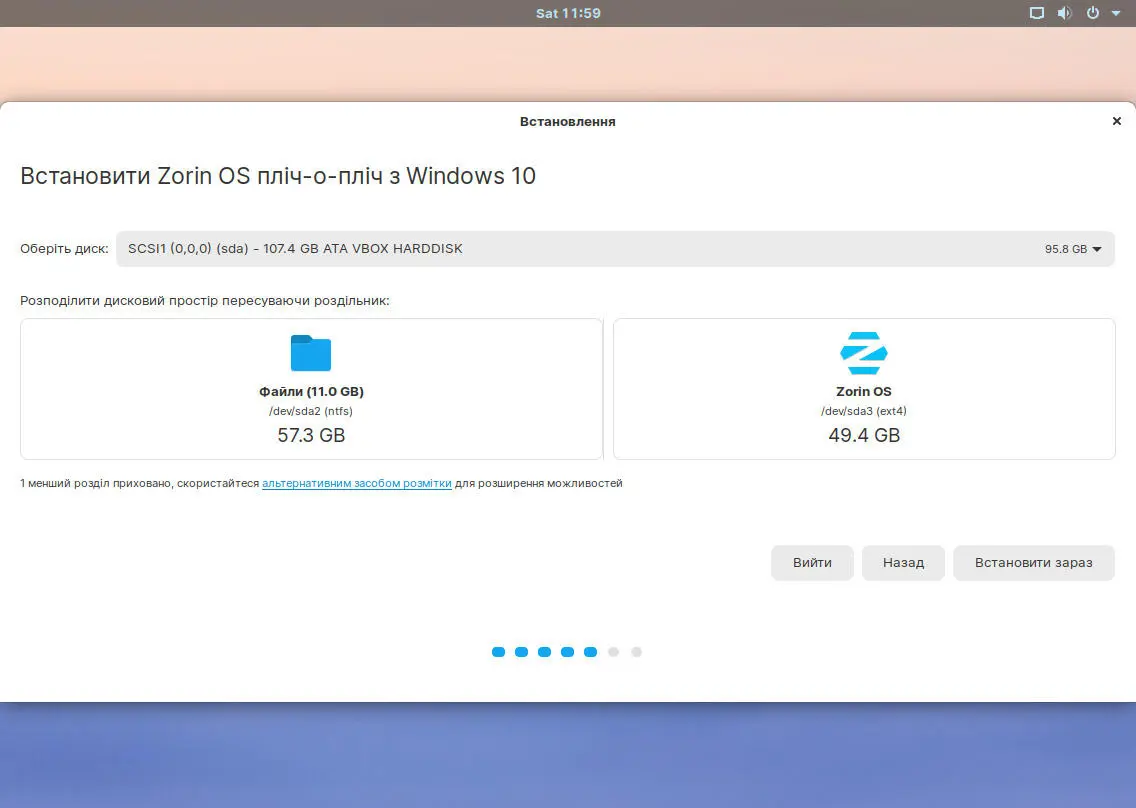The height and width of the screenshot is (808, 1136).
Task: Click the /dev/sda3 (ext4) label
Action: pyautogui.click(x=864, y=411)
